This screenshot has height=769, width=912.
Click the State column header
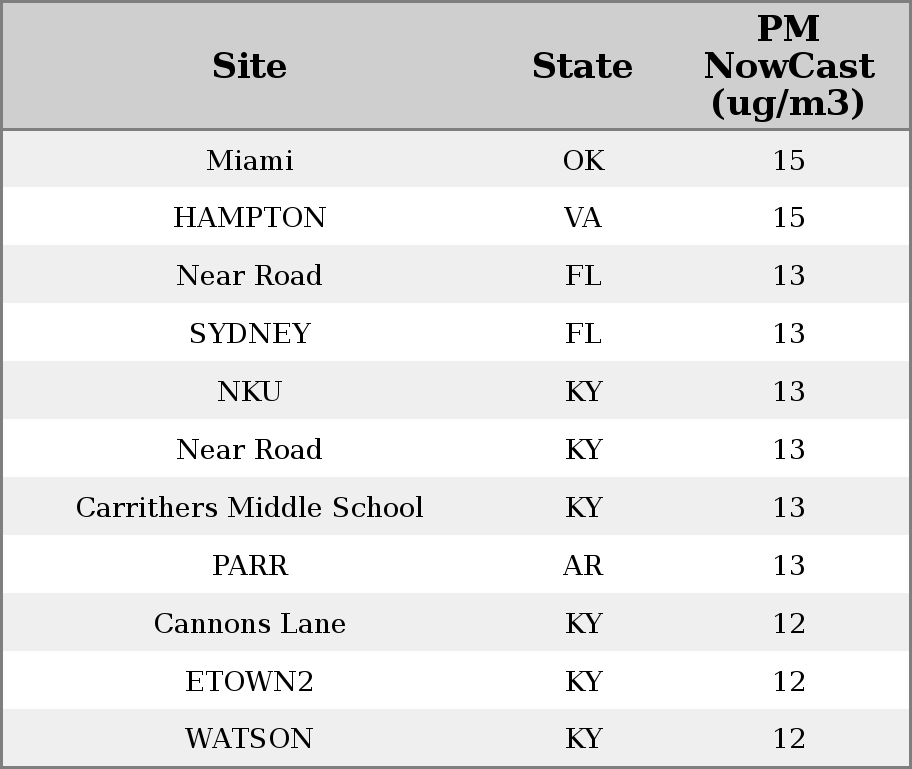582,66
